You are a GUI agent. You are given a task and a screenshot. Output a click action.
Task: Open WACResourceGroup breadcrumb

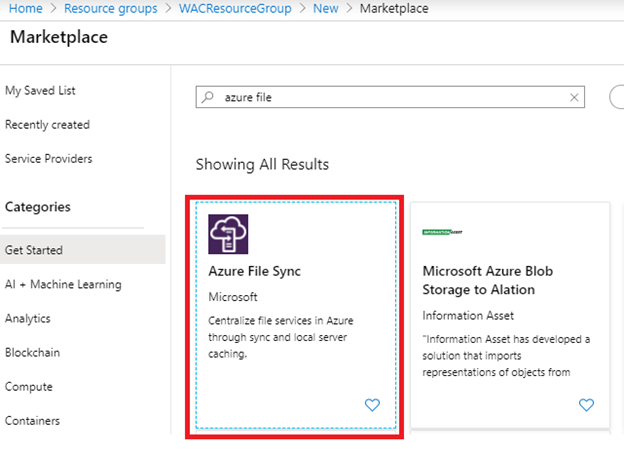point(235,8)
